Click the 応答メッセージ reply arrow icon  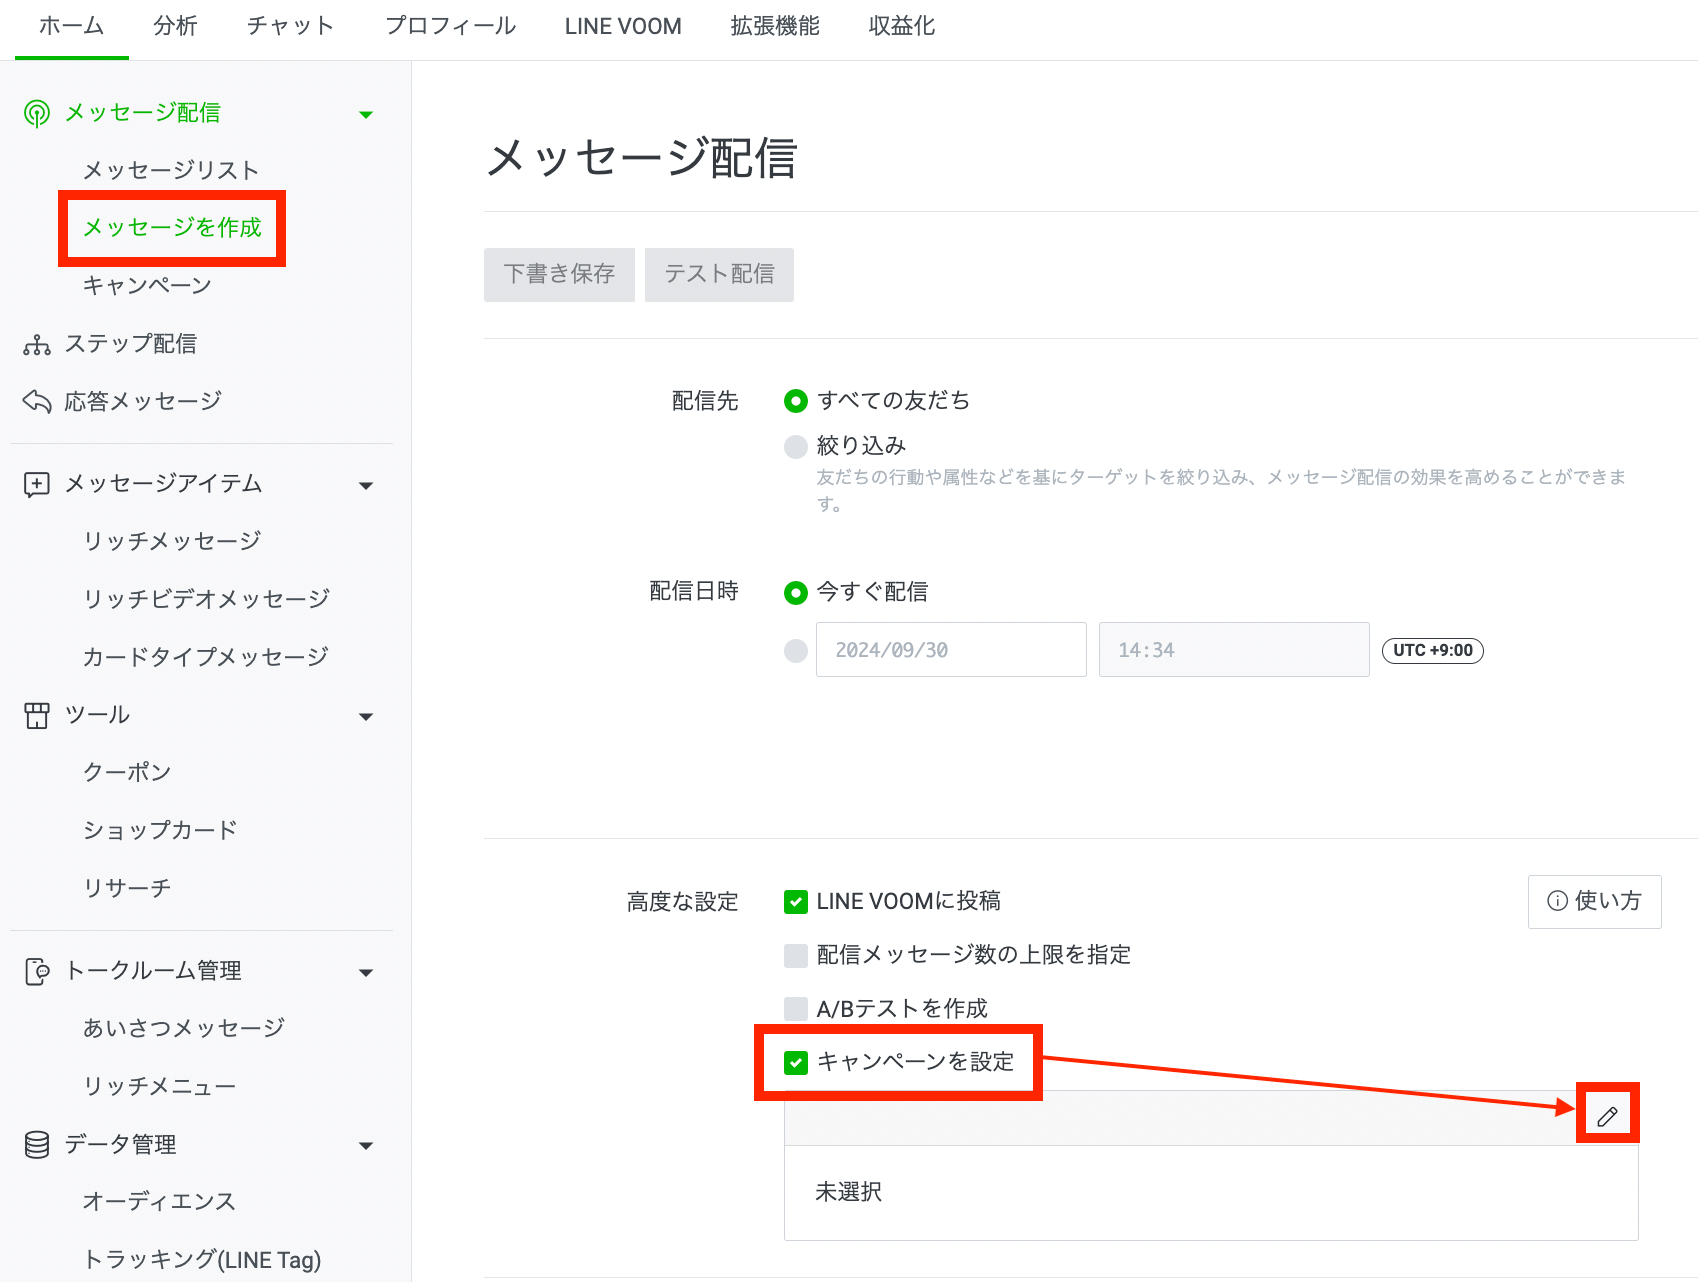[37, 402]
